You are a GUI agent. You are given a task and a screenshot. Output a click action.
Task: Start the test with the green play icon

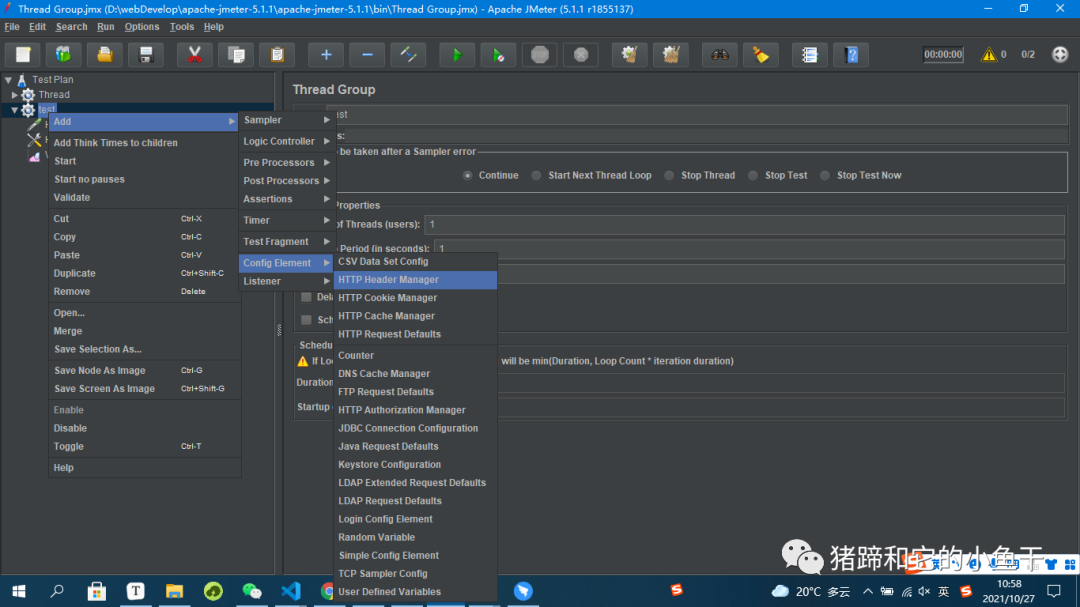(x=457, y=54)
